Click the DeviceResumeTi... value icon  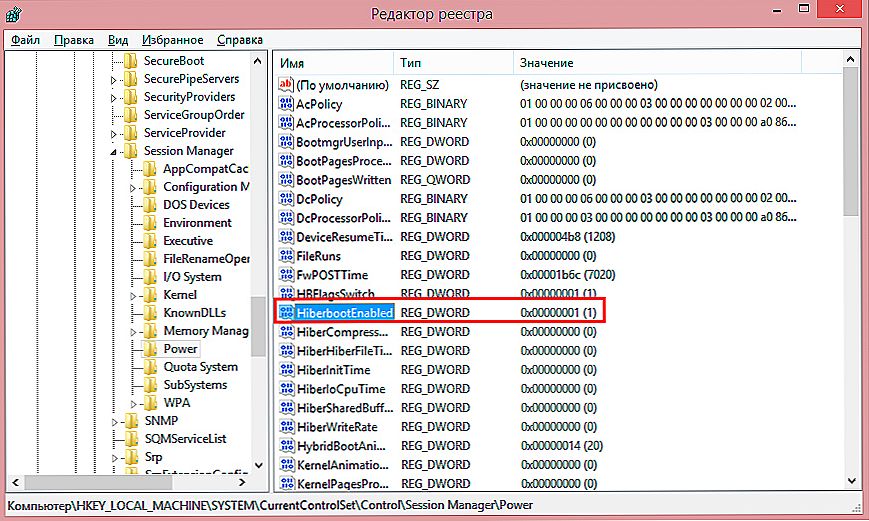click(x=286, y=237)
